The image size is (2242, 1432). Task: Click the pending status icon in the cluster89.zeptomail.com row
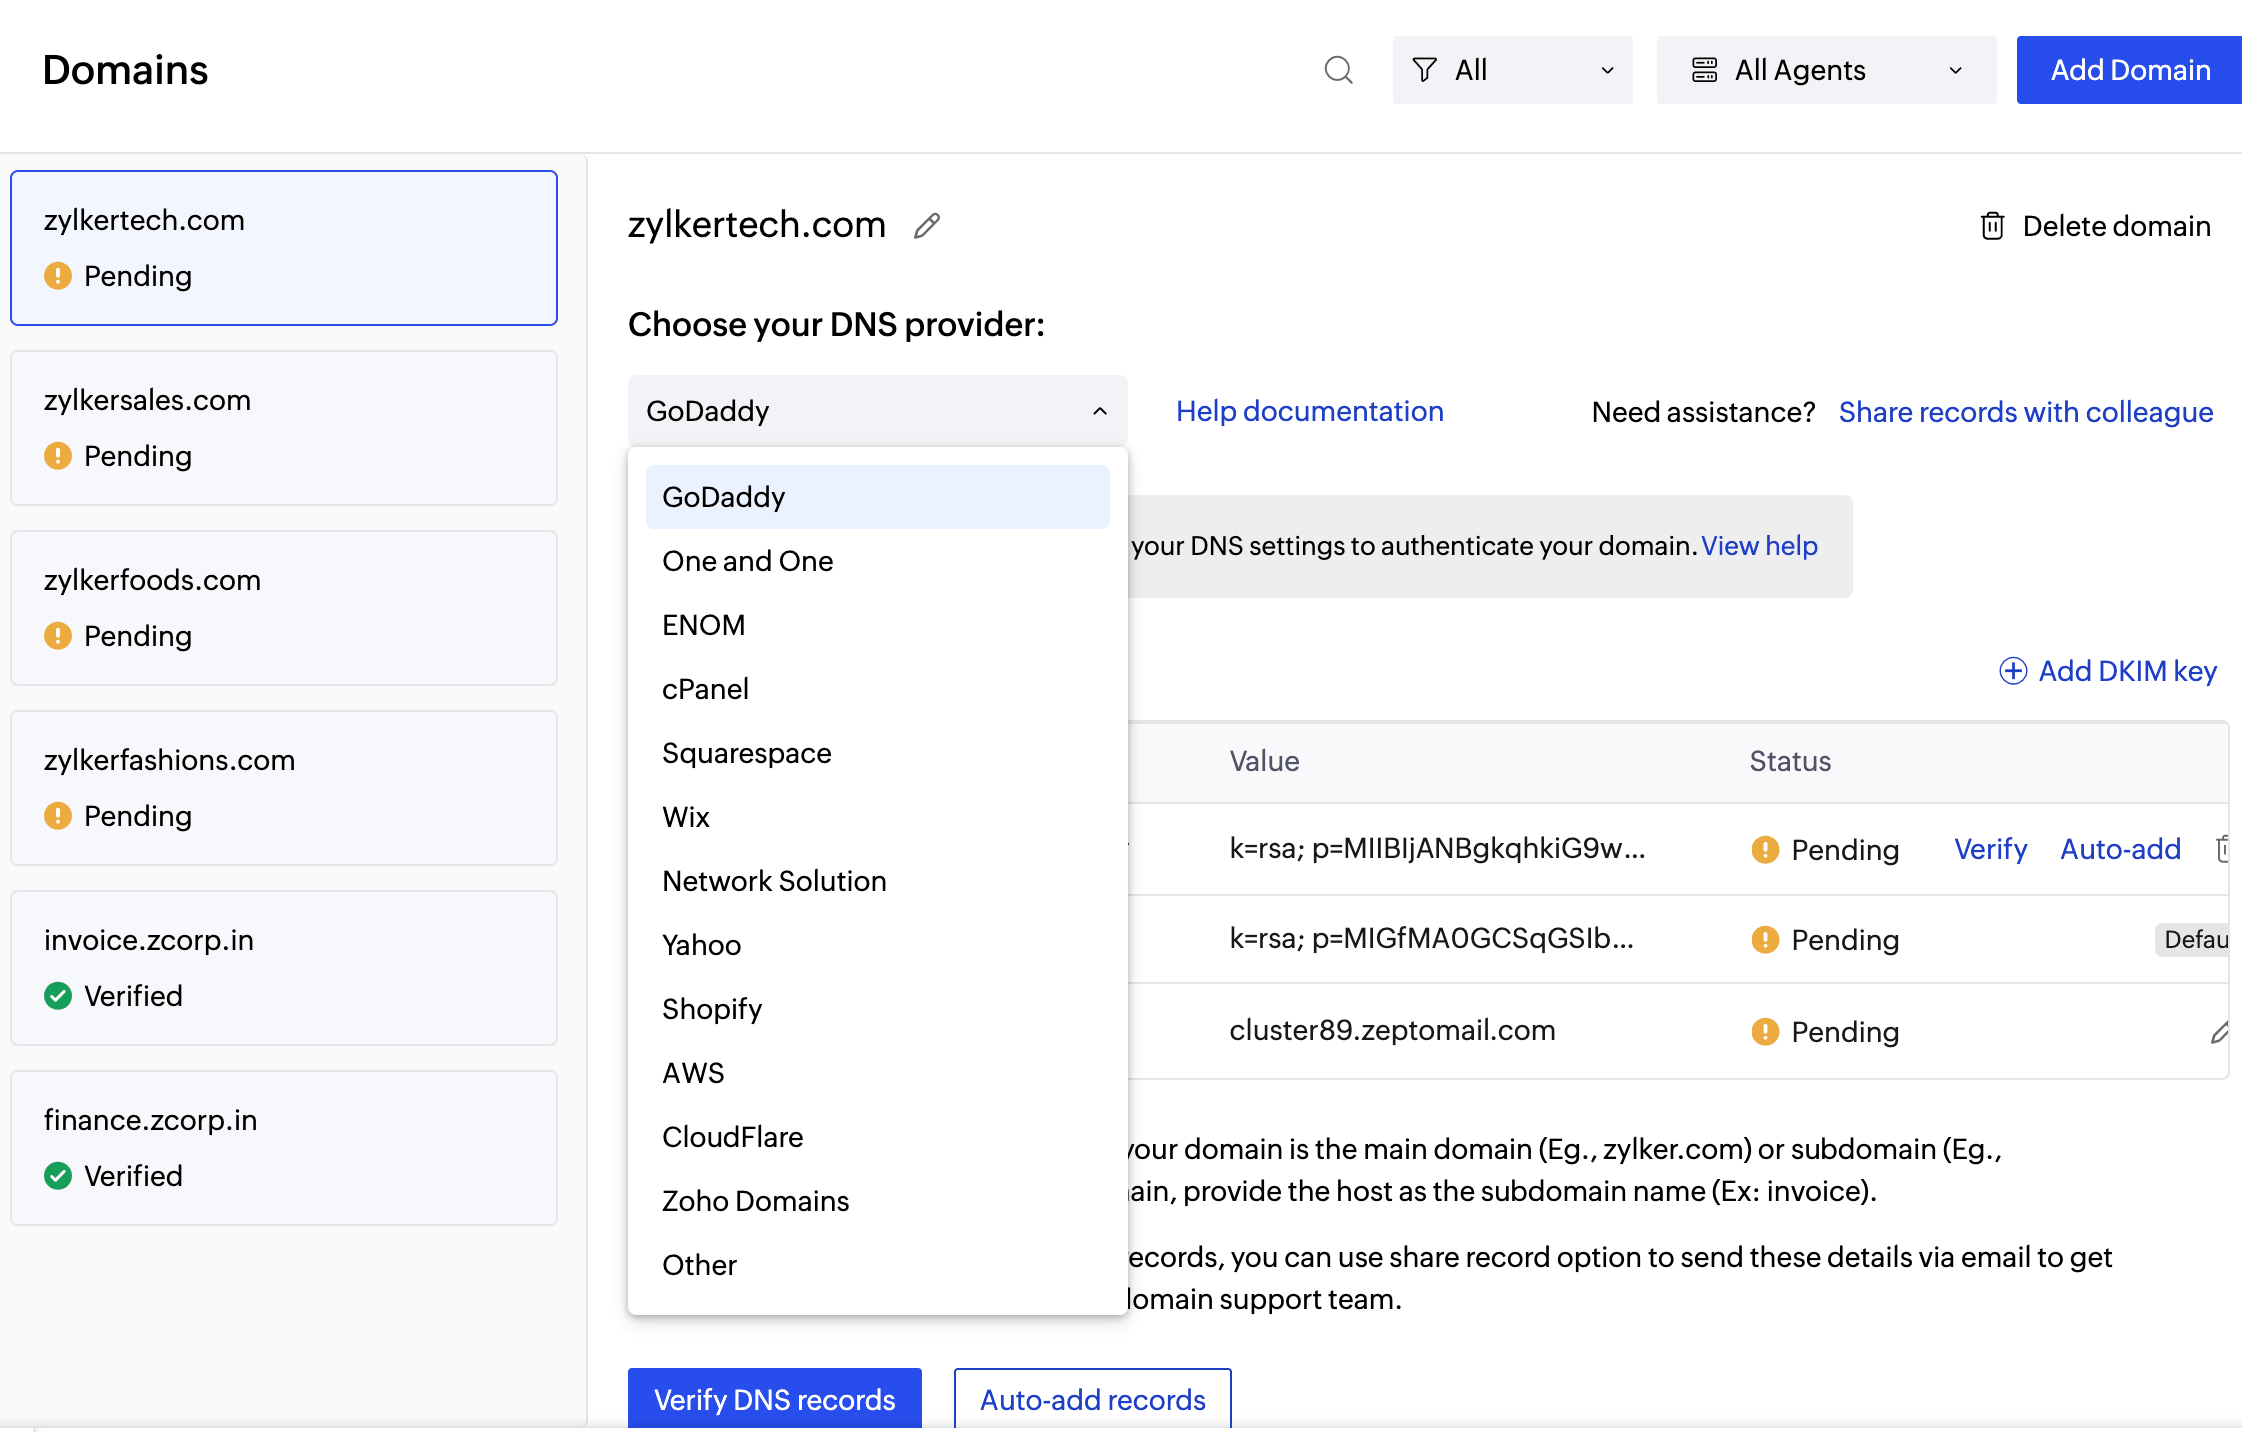tap(1765, 1032)
